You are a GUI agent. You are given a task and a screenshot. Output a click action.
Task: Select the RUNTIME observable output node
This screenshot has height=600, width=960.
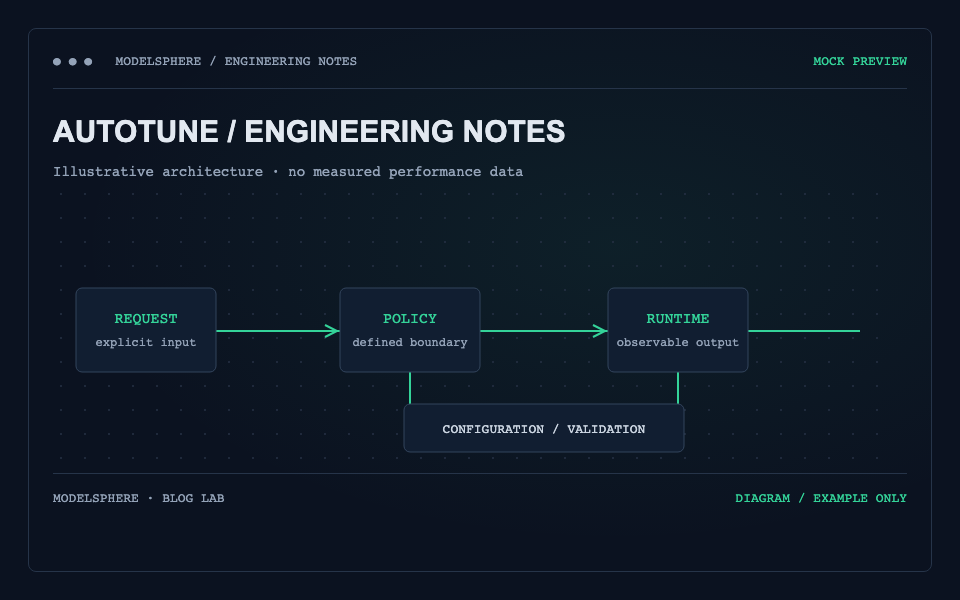[678, 330]
